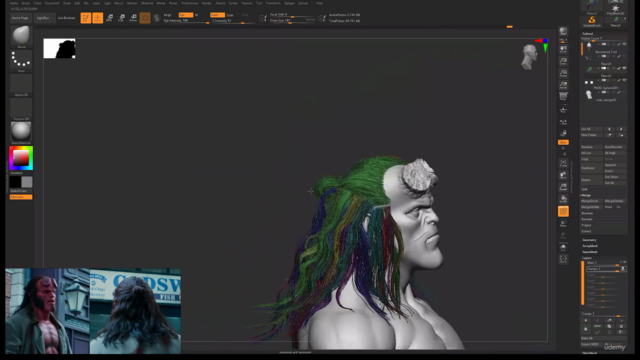Viewport: 640px width, 360px height.
Task: Click the Rotate view icon on right shelf
Action: point(563,199)
